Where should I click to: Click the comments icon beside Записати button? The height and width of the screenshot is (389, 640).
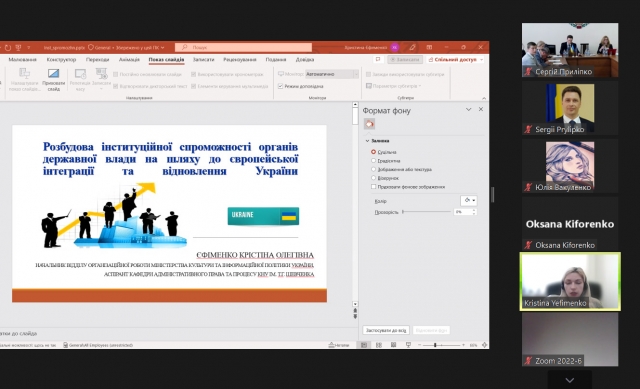[378, 60]
